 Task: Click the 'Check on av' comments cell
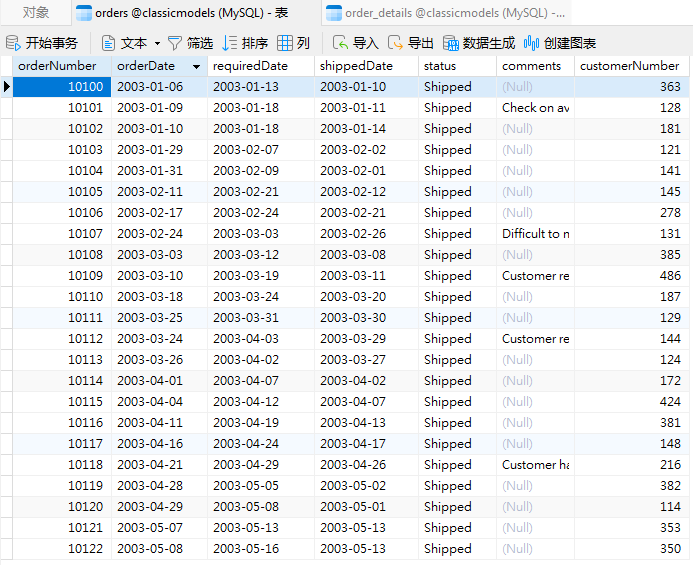click(x=535, y=107)
